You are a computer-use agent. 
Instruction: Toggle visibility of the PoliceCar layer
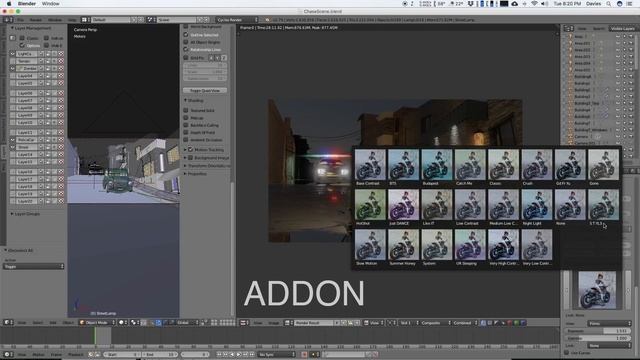pyautogui.click(x=12, y=140)
